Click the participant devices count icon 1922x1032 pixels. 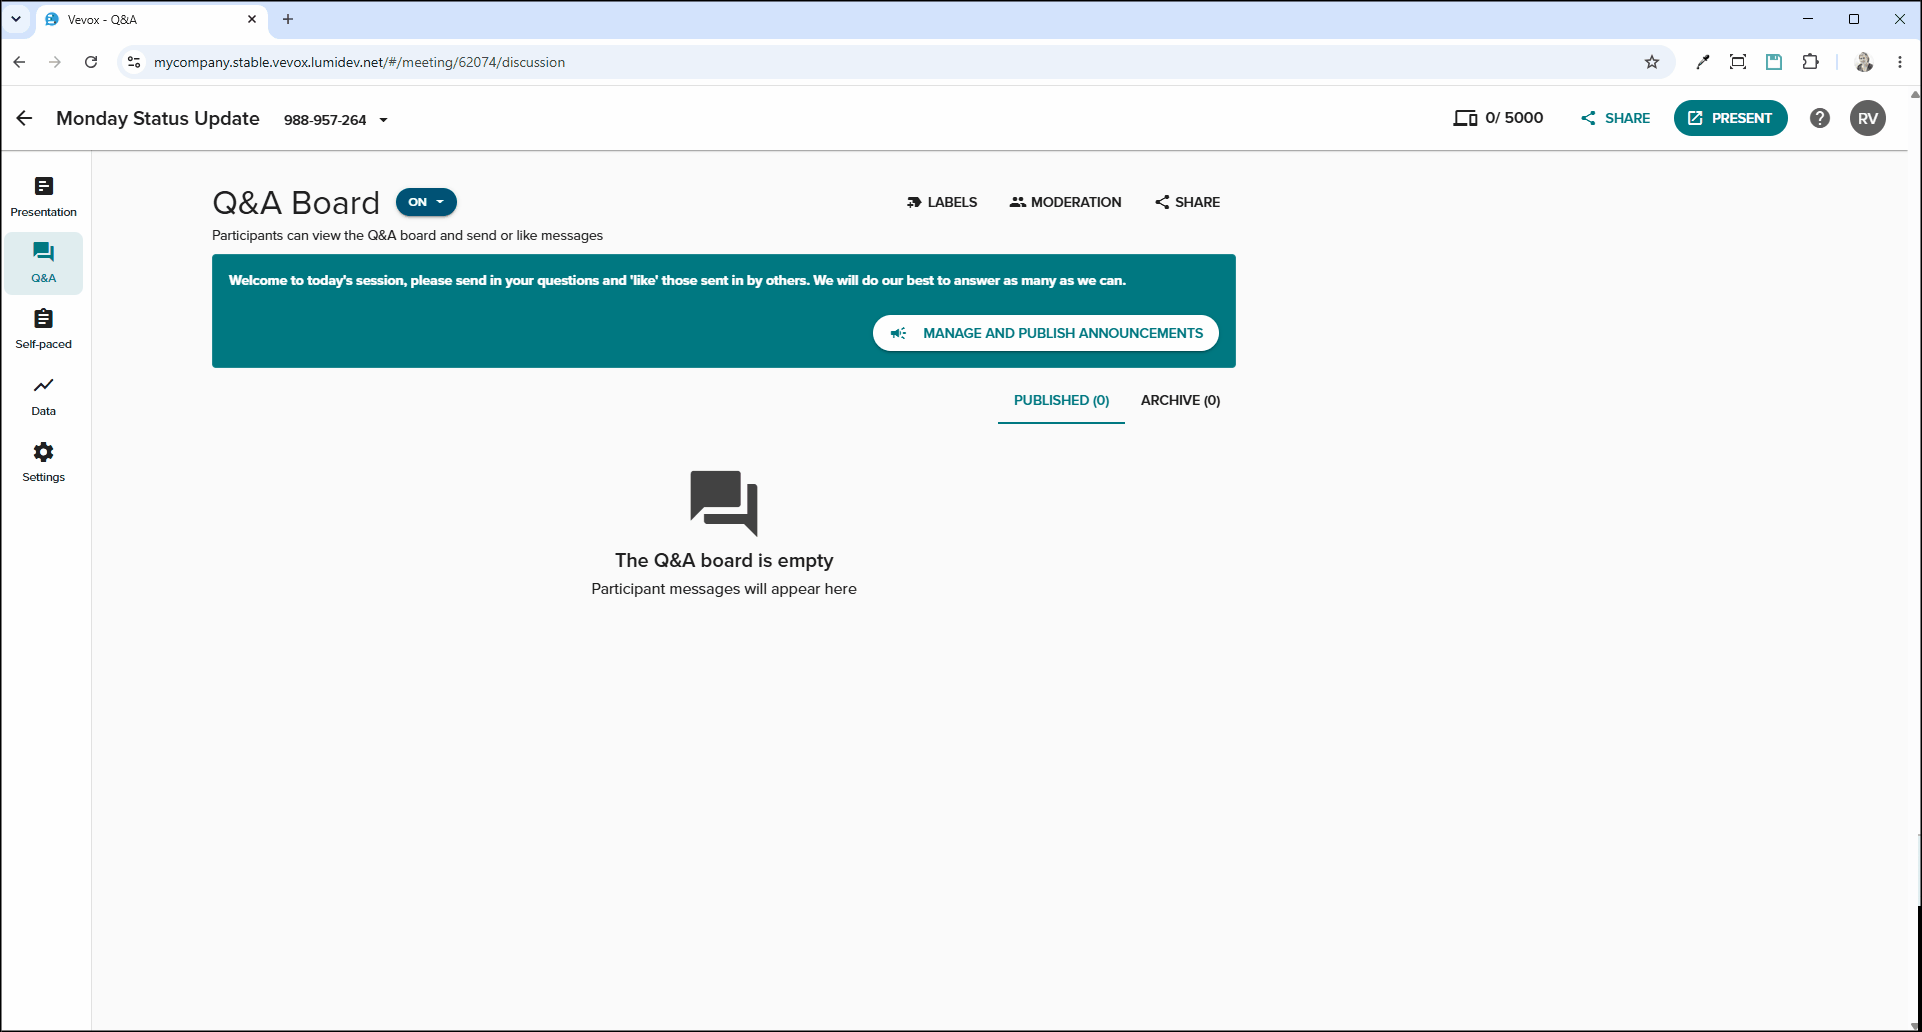tap(1465, 118)
